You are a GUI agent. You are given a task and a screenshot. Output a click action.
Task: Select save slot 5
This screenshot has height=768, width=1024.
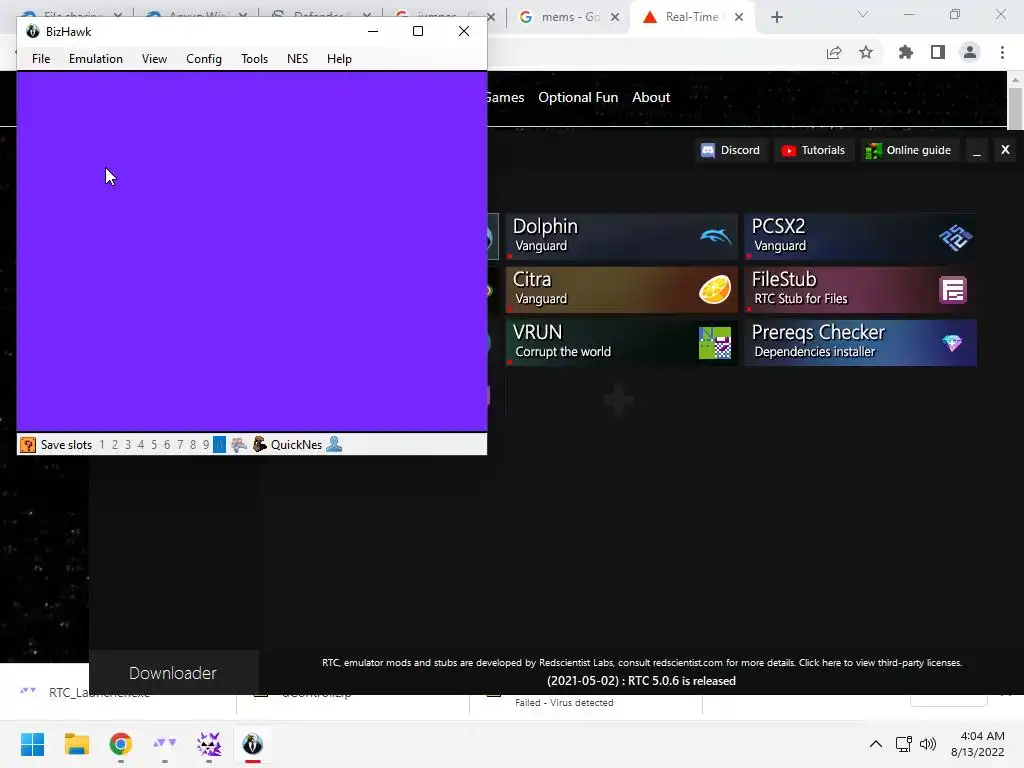tap(154, 445)
